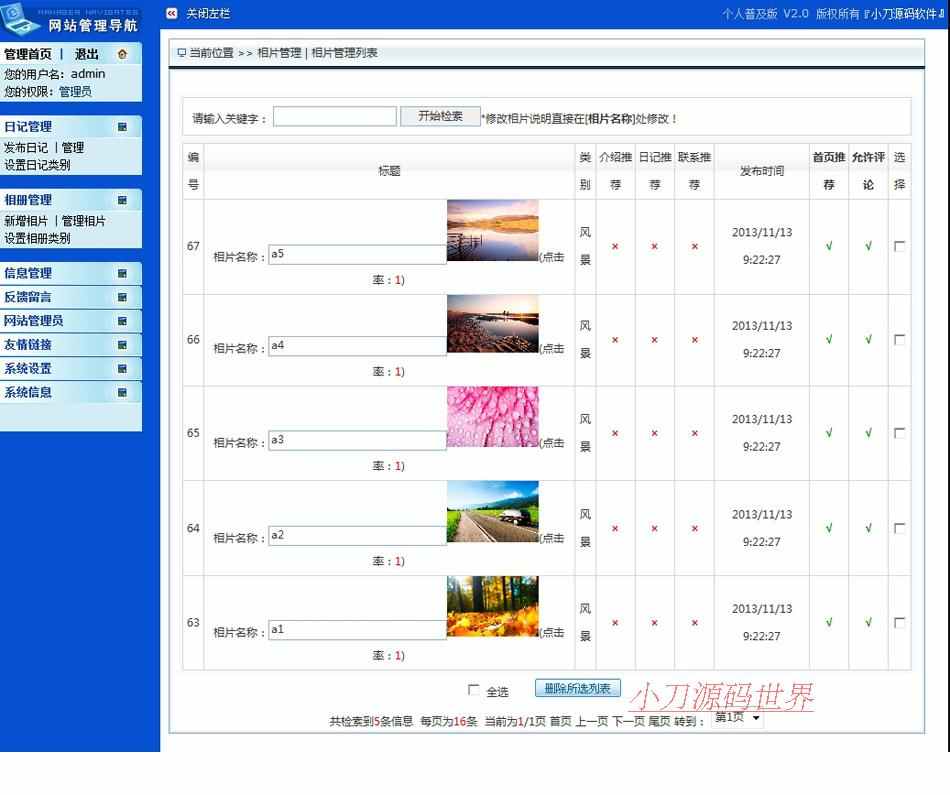Click the 下一页 pagination link

coord(628,721)
